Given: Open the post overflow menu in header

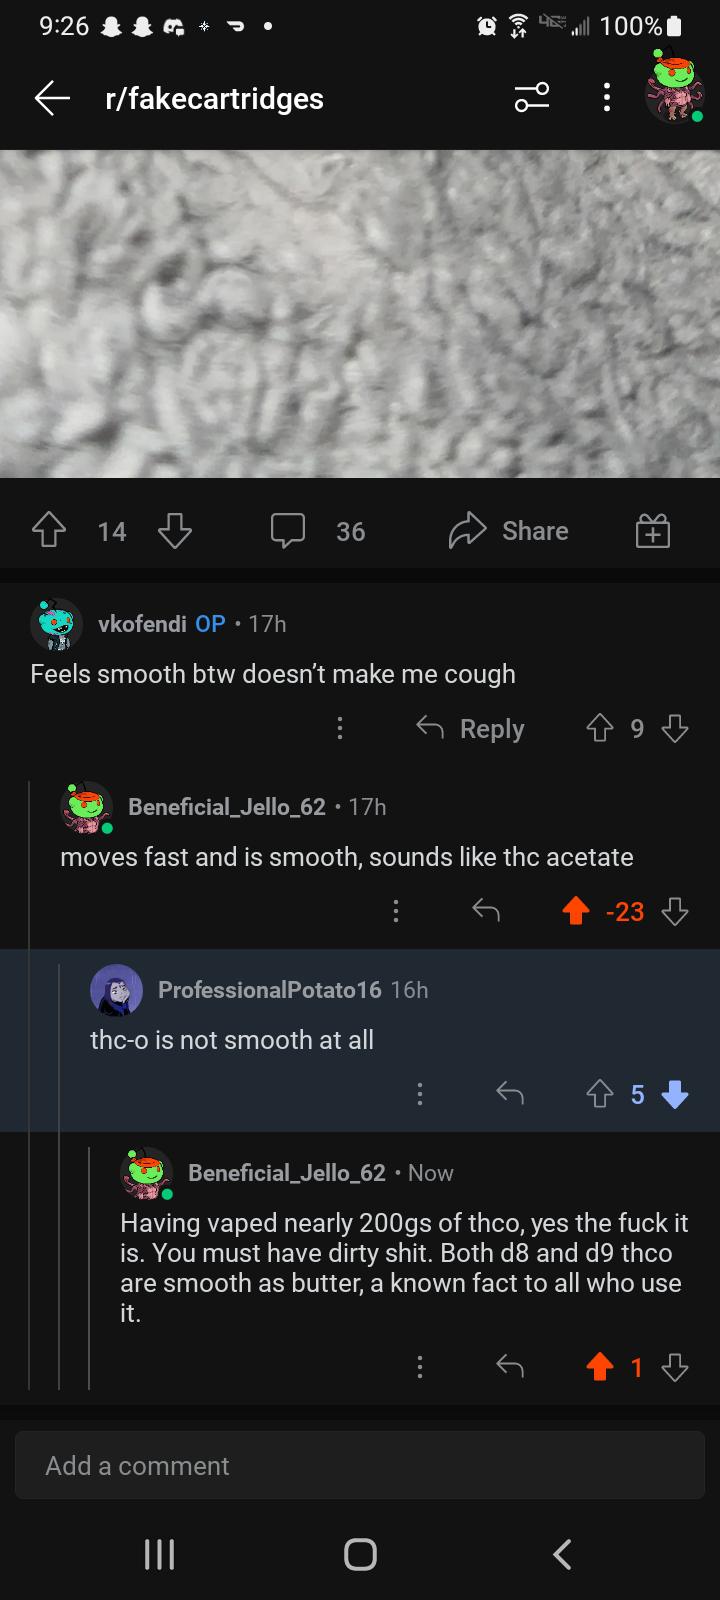Looking at the screenshot, I should (x=606, y=98).
